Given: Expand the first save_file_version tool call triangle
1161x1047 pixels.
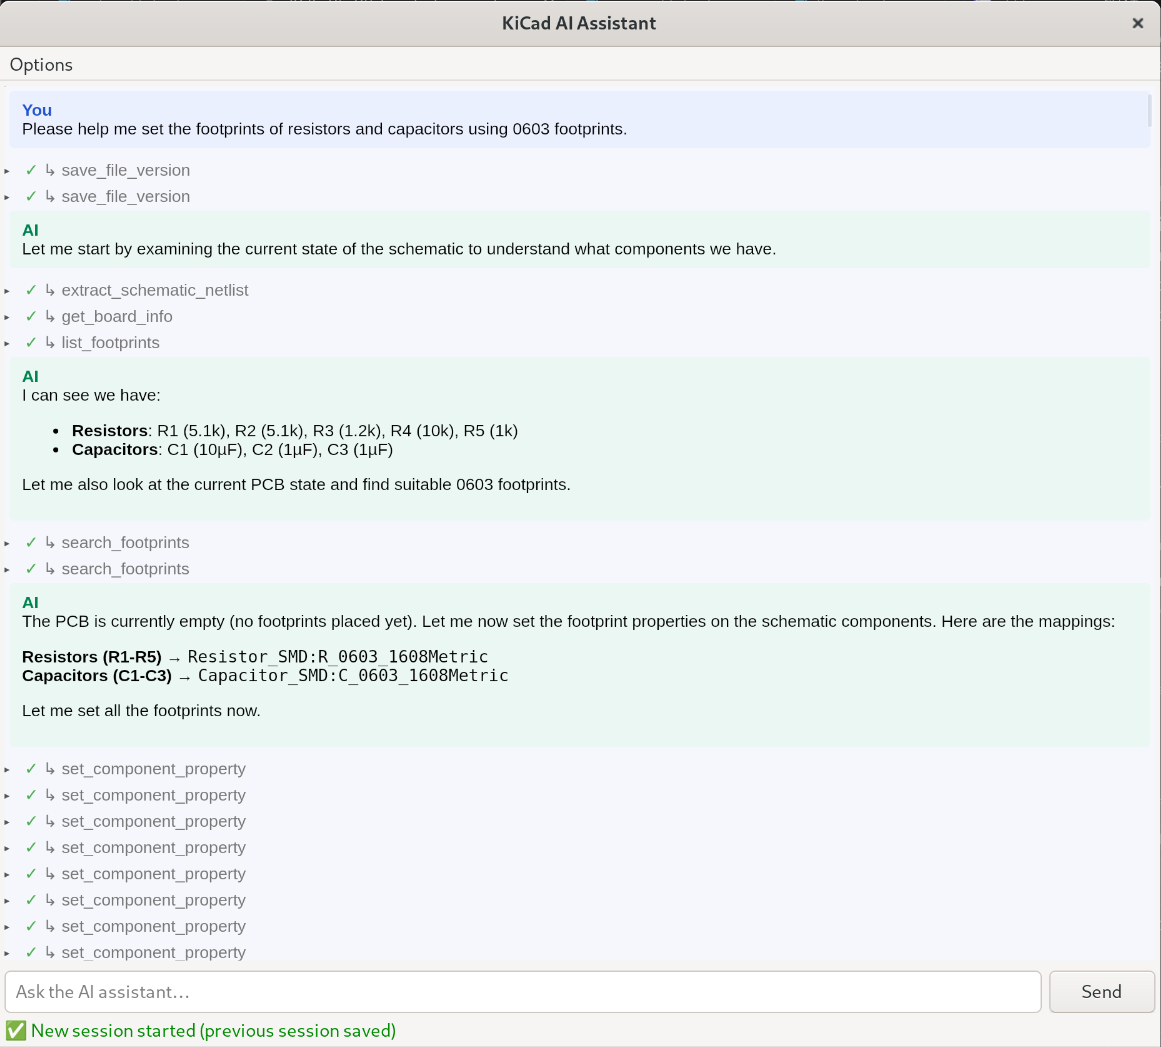Looking at the screenshot, I should coord(7,171).
